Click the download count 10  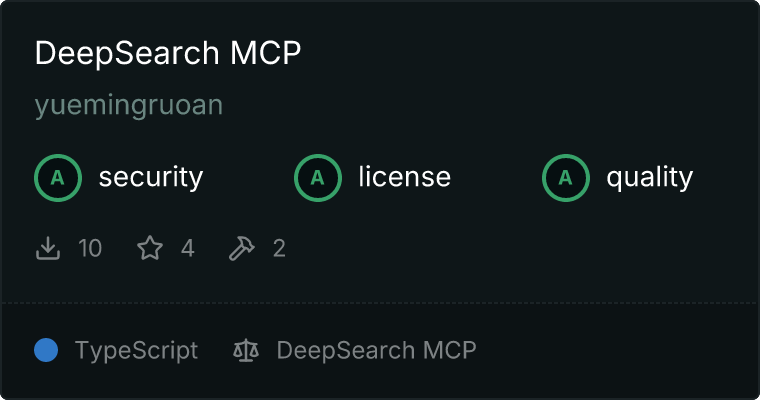click(90, 248)
